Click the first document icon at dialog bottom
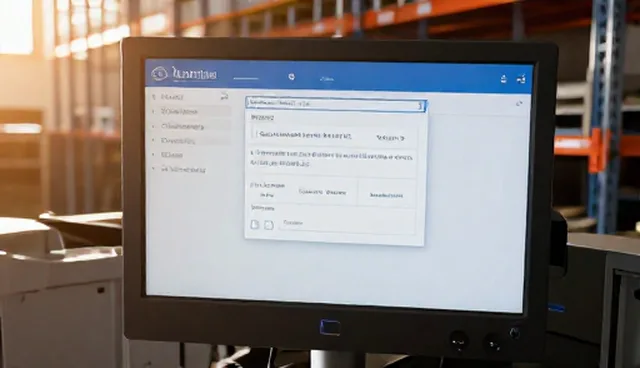 click(255, 224)
